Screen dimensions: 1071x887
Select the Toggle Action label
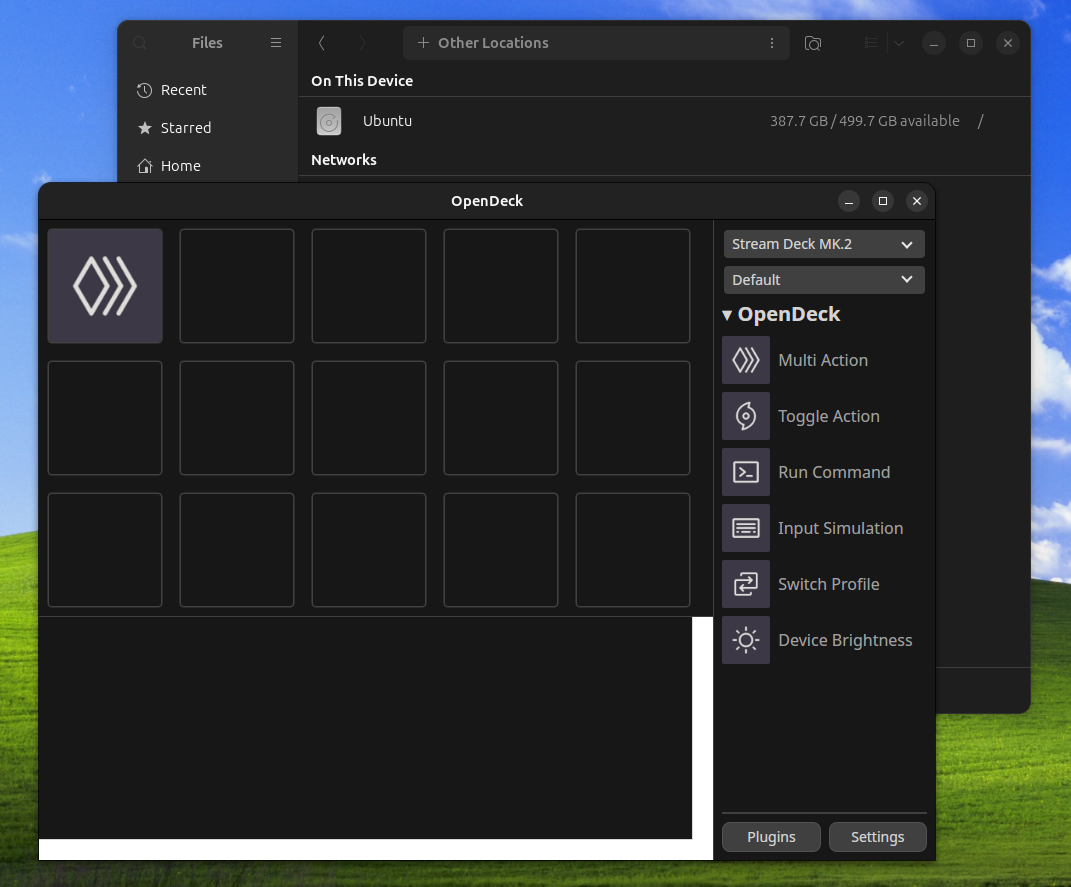tap(829, 416)
